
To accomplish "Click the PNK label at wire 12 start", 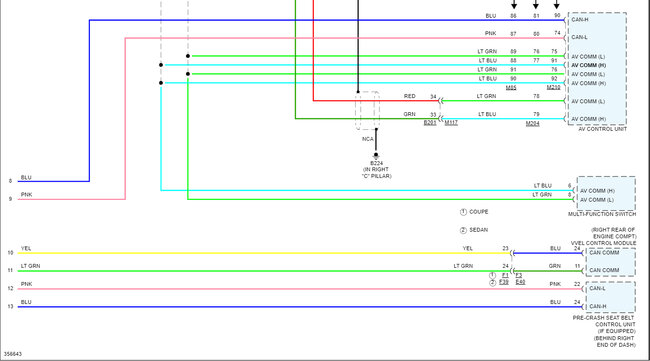I will tap(26, 284).
